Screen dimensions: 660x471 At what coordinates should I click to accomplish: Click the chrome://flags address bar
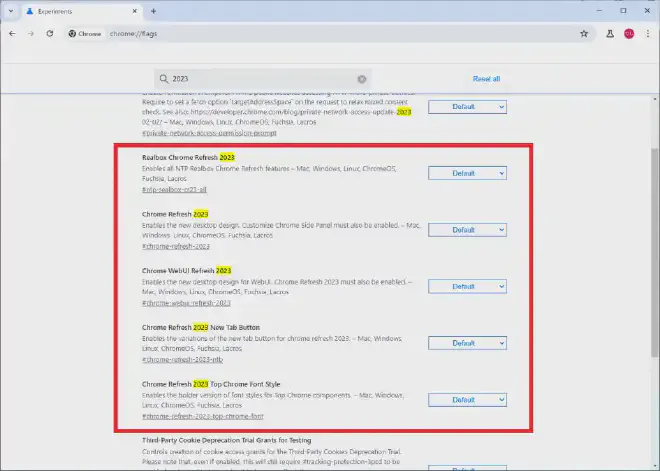[330, 34]
